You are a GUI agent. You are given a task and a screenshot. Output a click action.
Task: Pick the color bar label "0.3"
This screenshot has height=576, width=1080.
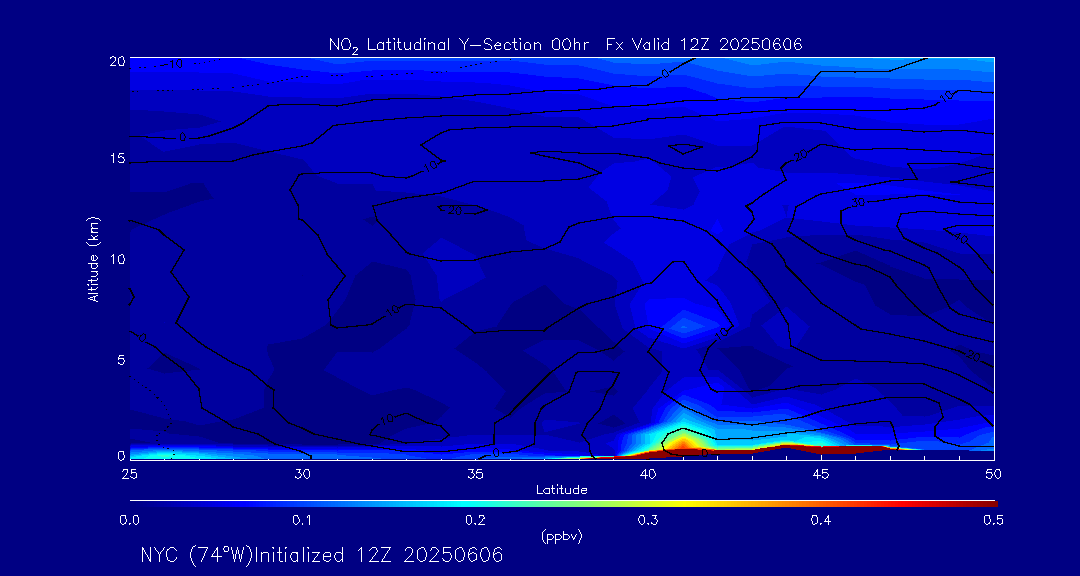[648, 521]
